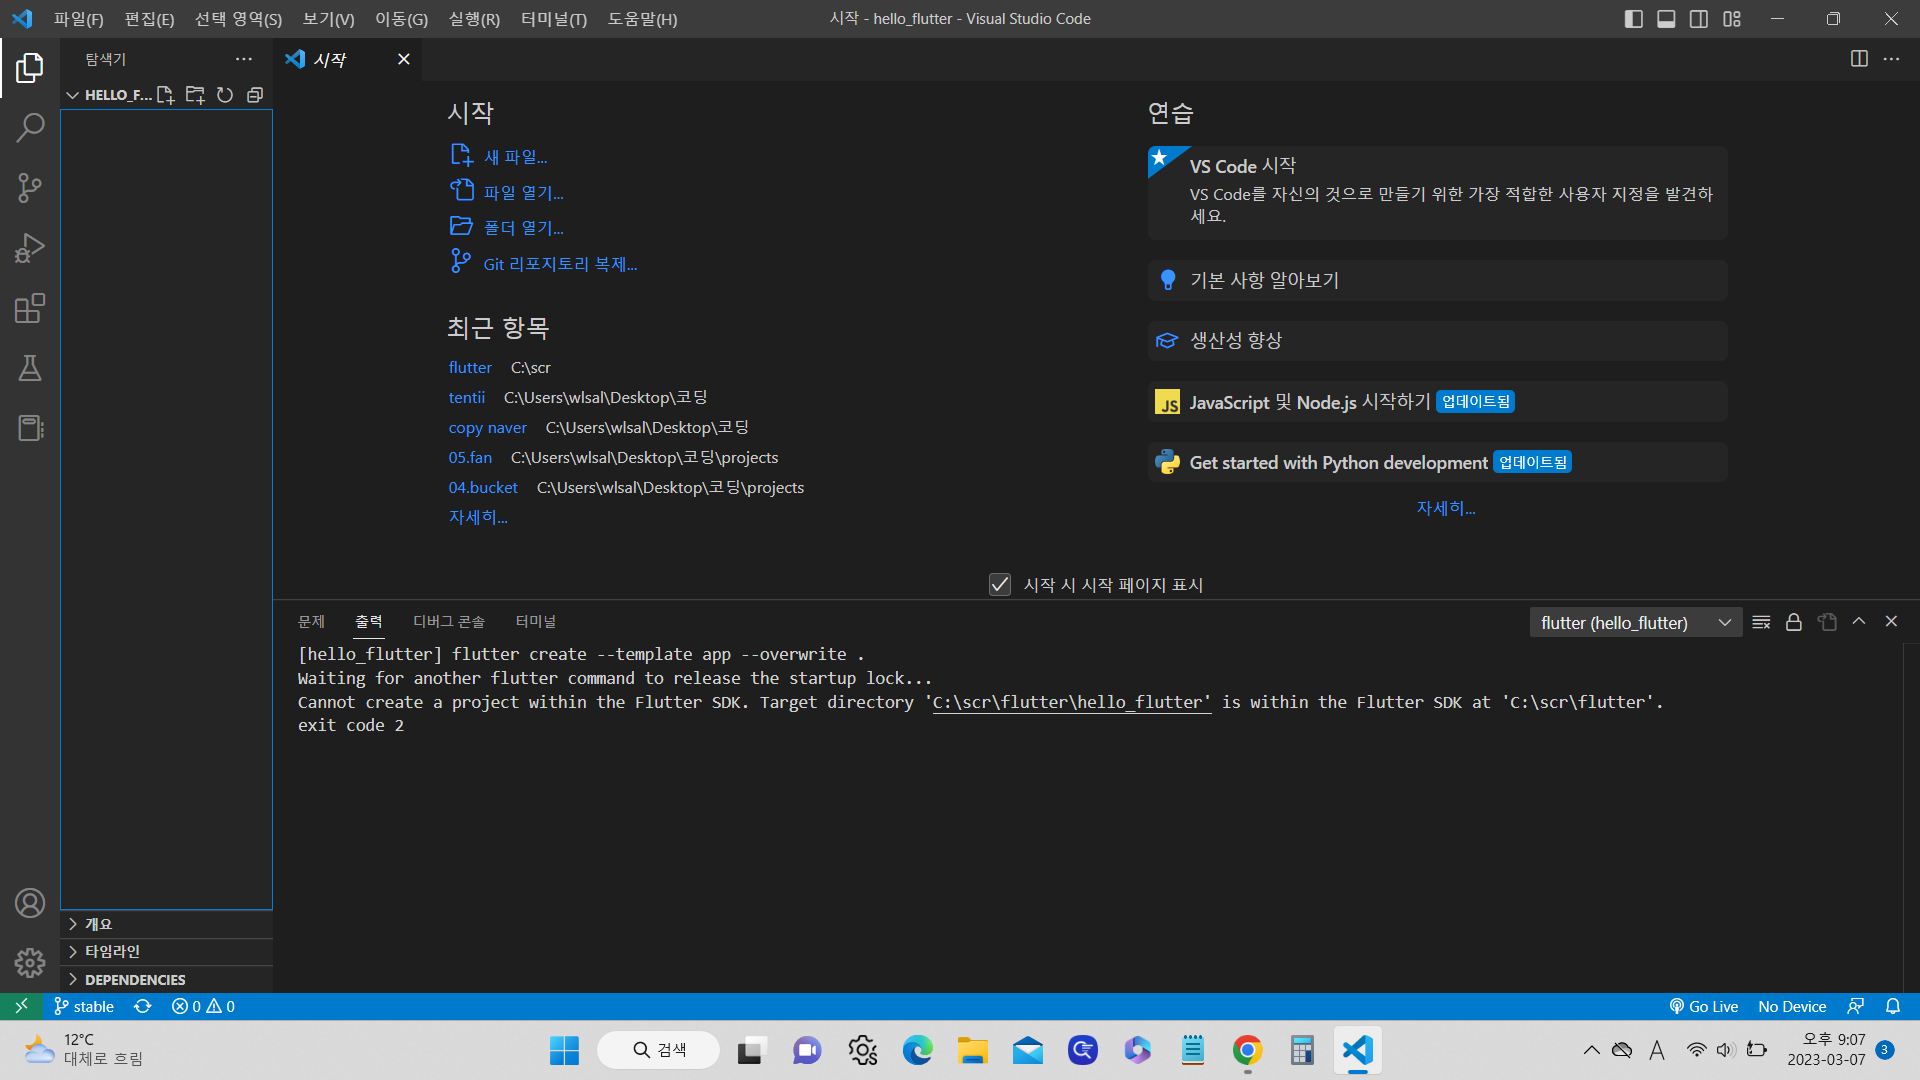This screenshot has height=1080, width=1920.
Task: Open the VS Code 시작 walkthrough
Action: [1437, 192]
